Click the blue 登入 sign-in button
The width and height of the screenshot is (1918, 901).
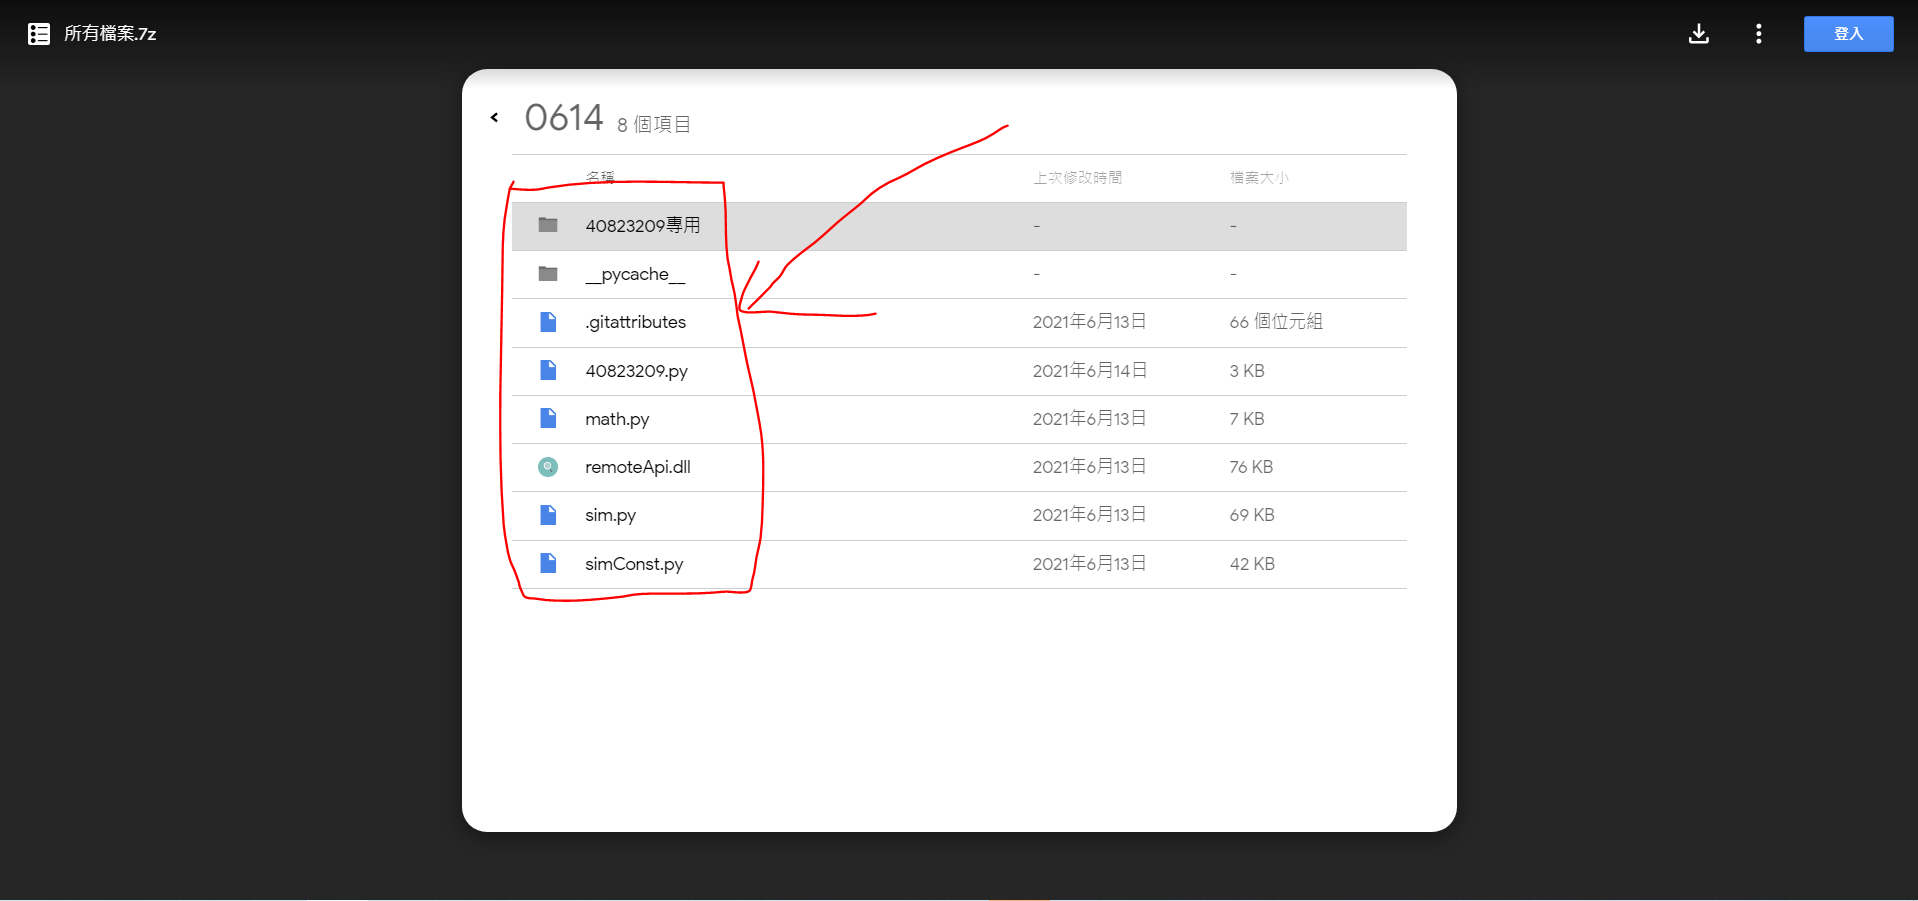(1848, 34)
